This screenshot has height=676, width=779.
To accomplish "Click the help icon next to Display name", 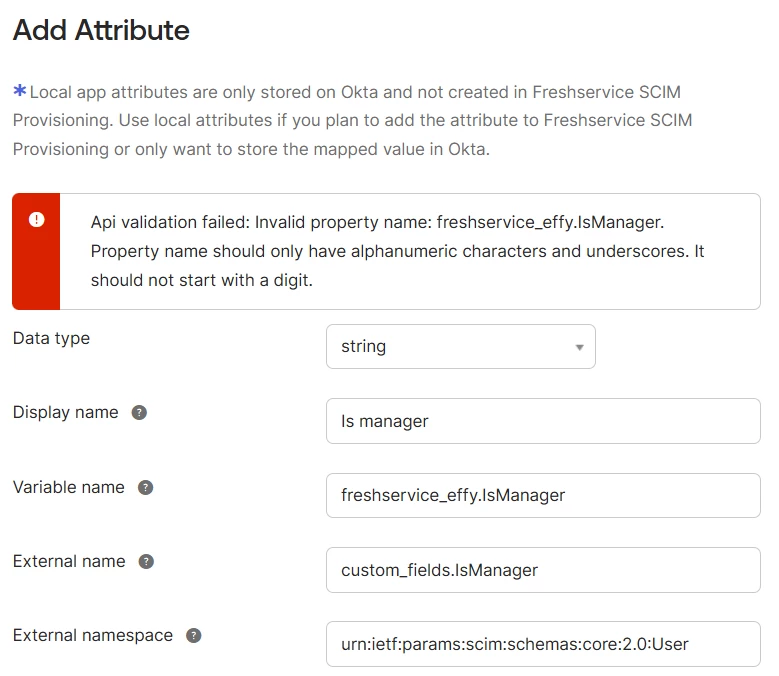I will (139, 412).
